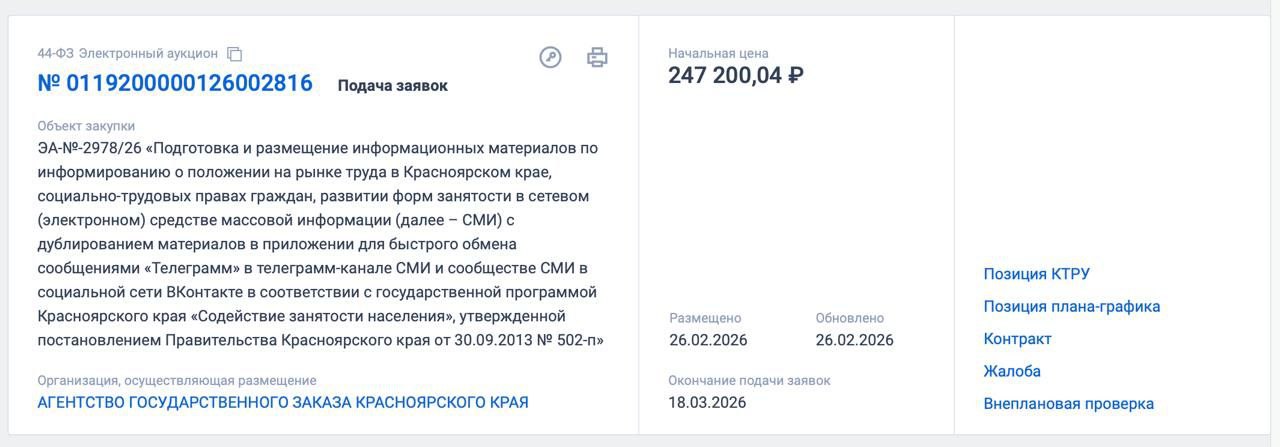This screenshot has height=447, width=1280.
Task: Click the Размещено date 26.02.2026
Action: pyautogui.click(x=708, y=340)
